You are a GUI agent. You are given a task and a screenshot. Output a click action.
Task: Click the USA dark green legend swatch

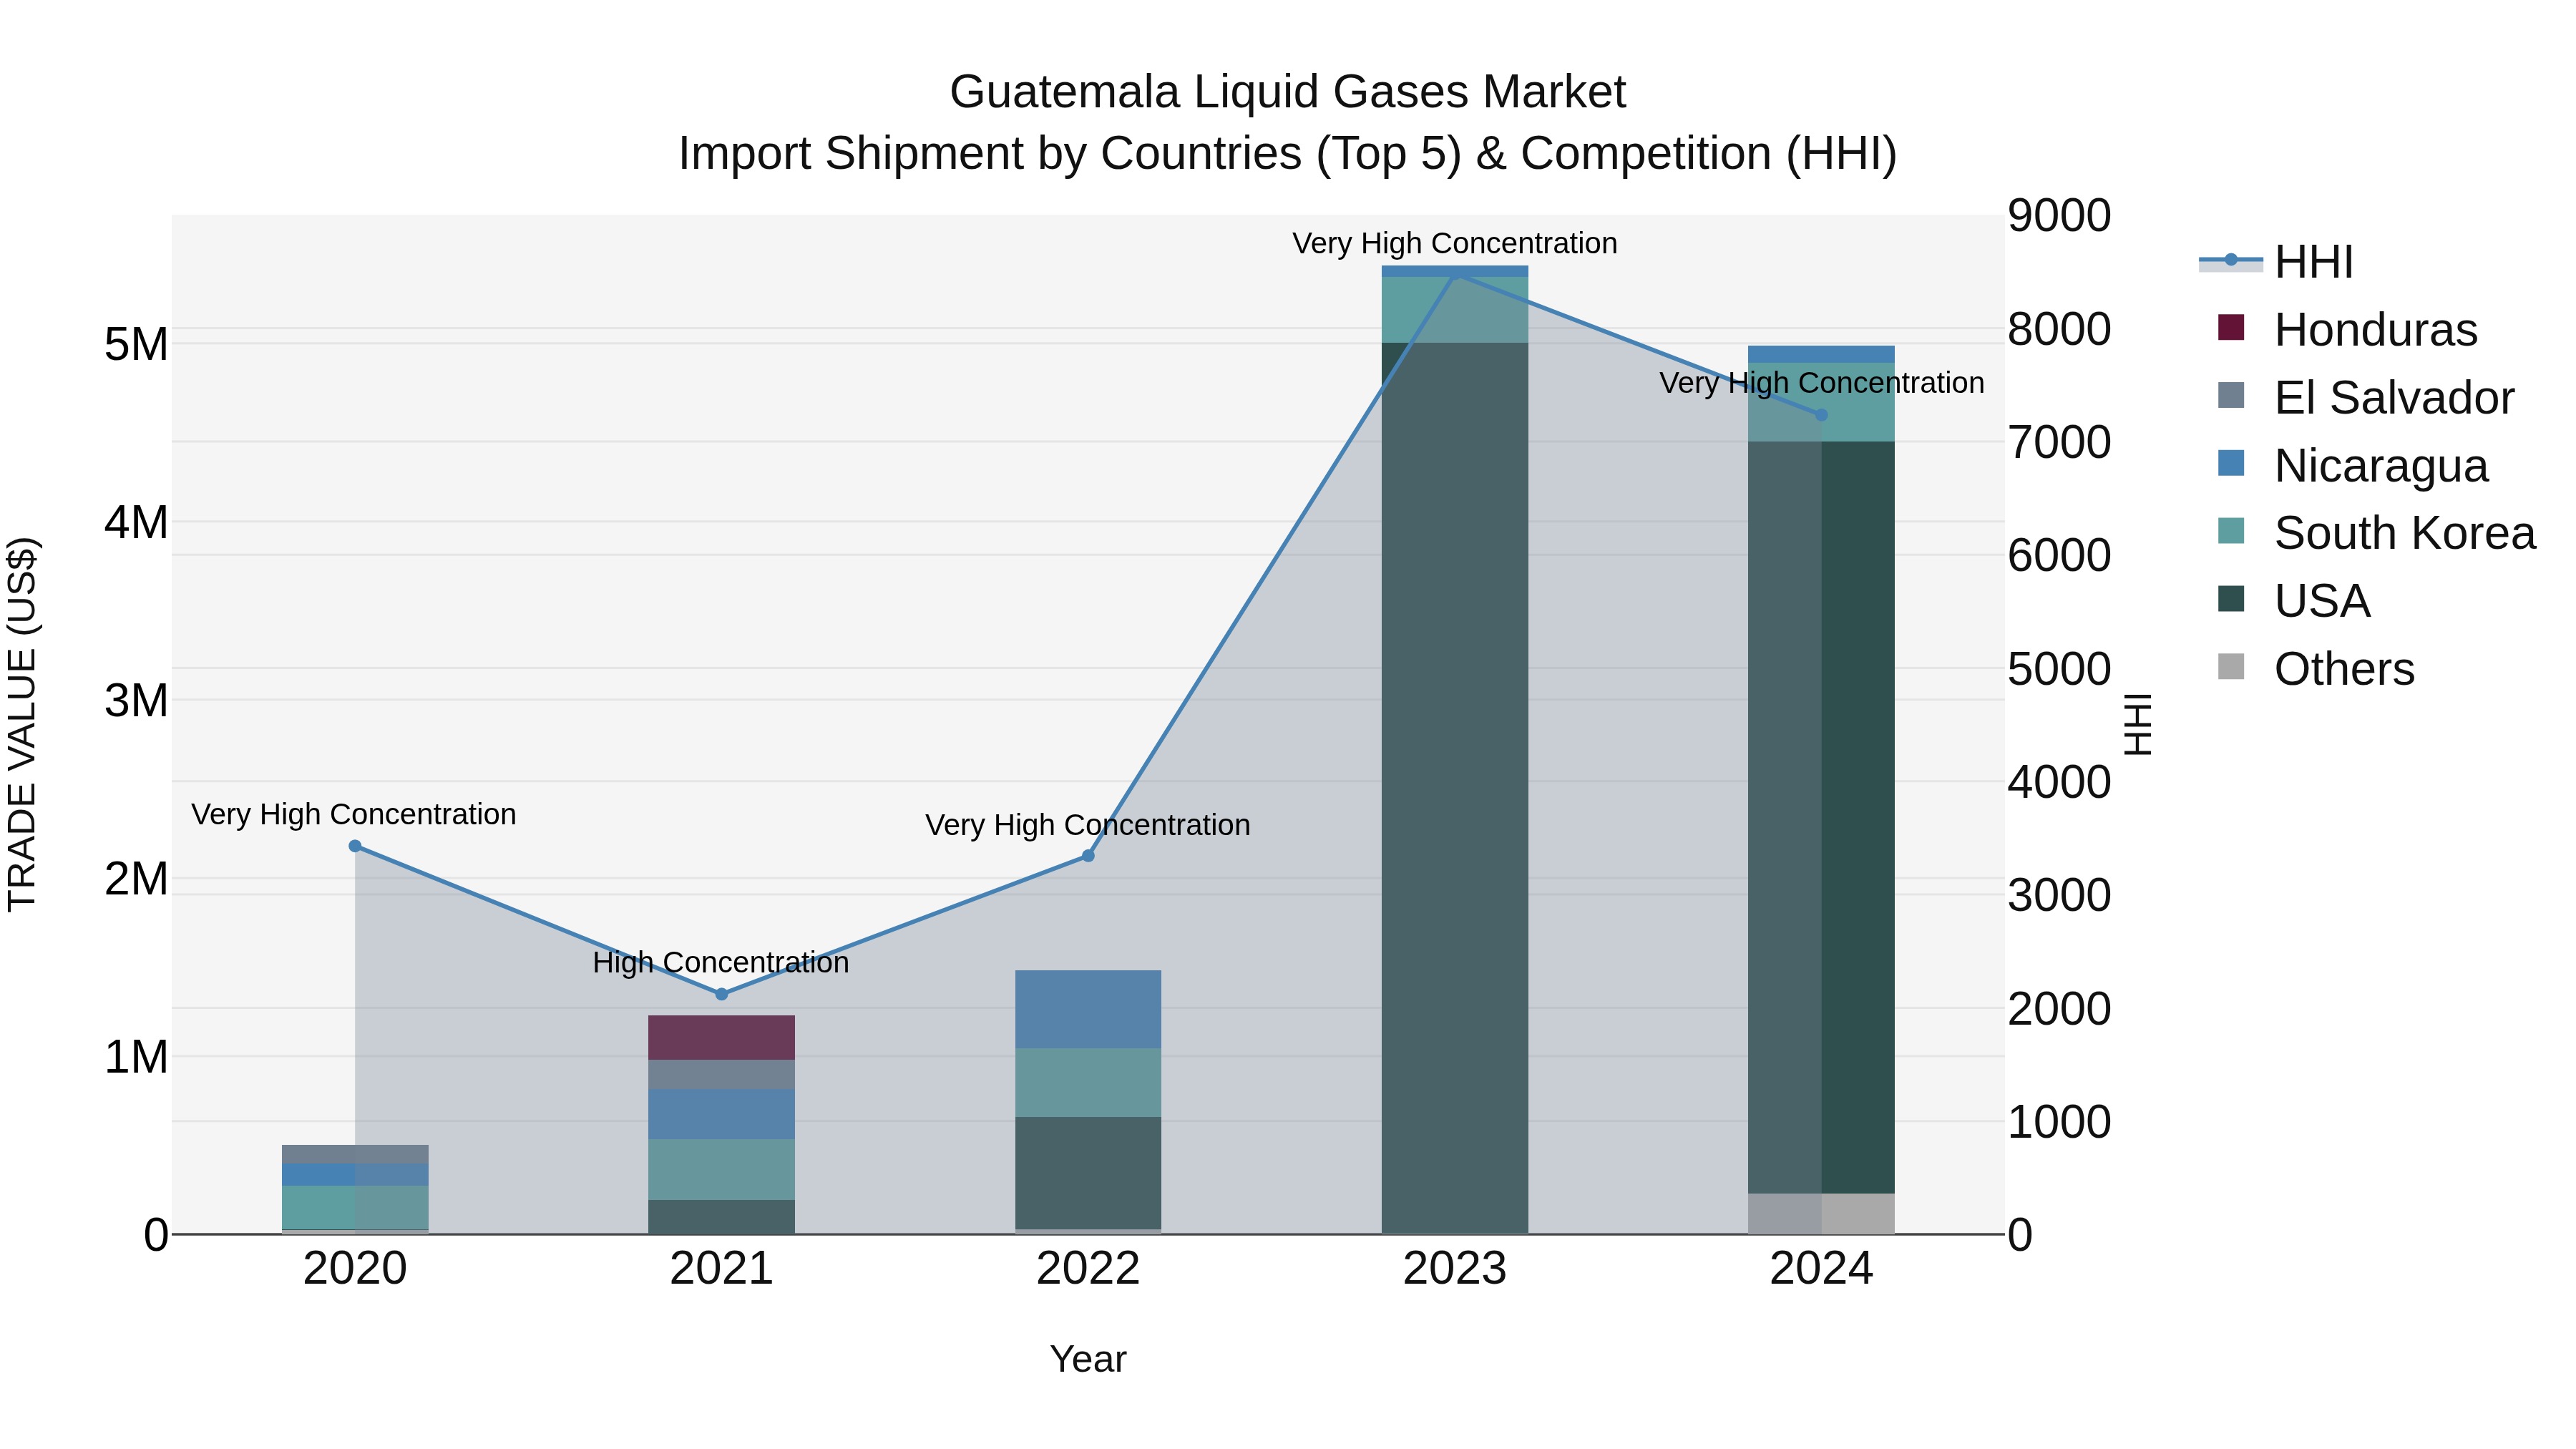coord(2231,599)
